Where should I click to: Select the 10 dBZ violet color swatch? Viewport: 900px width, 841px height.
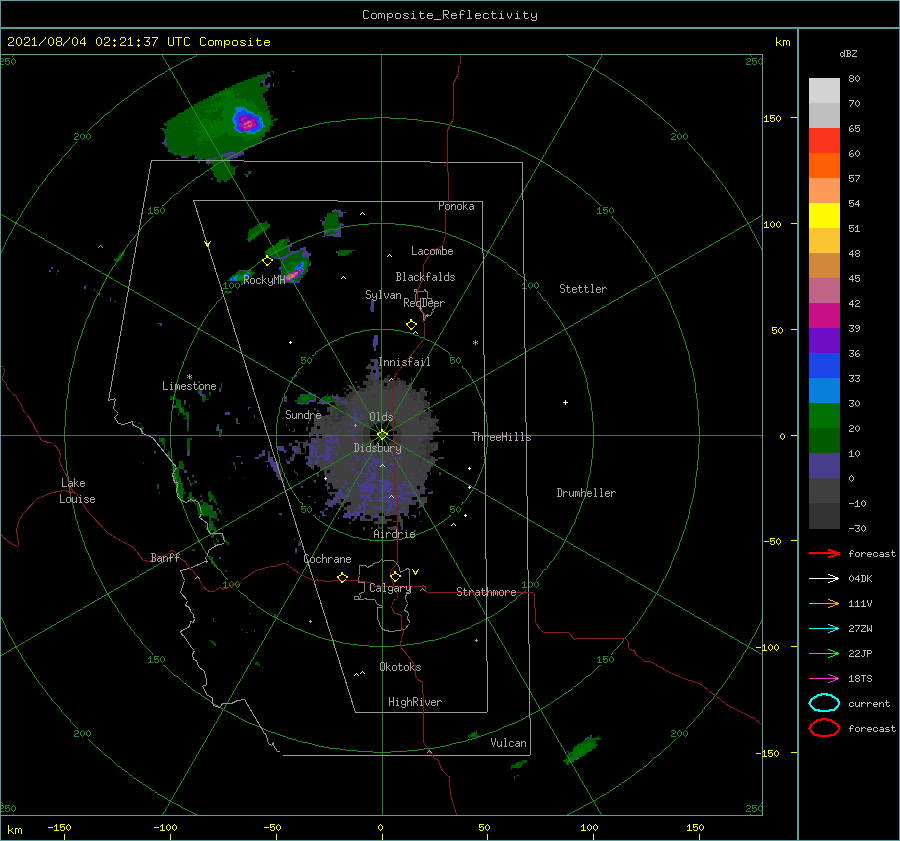[x=824, y=466]
